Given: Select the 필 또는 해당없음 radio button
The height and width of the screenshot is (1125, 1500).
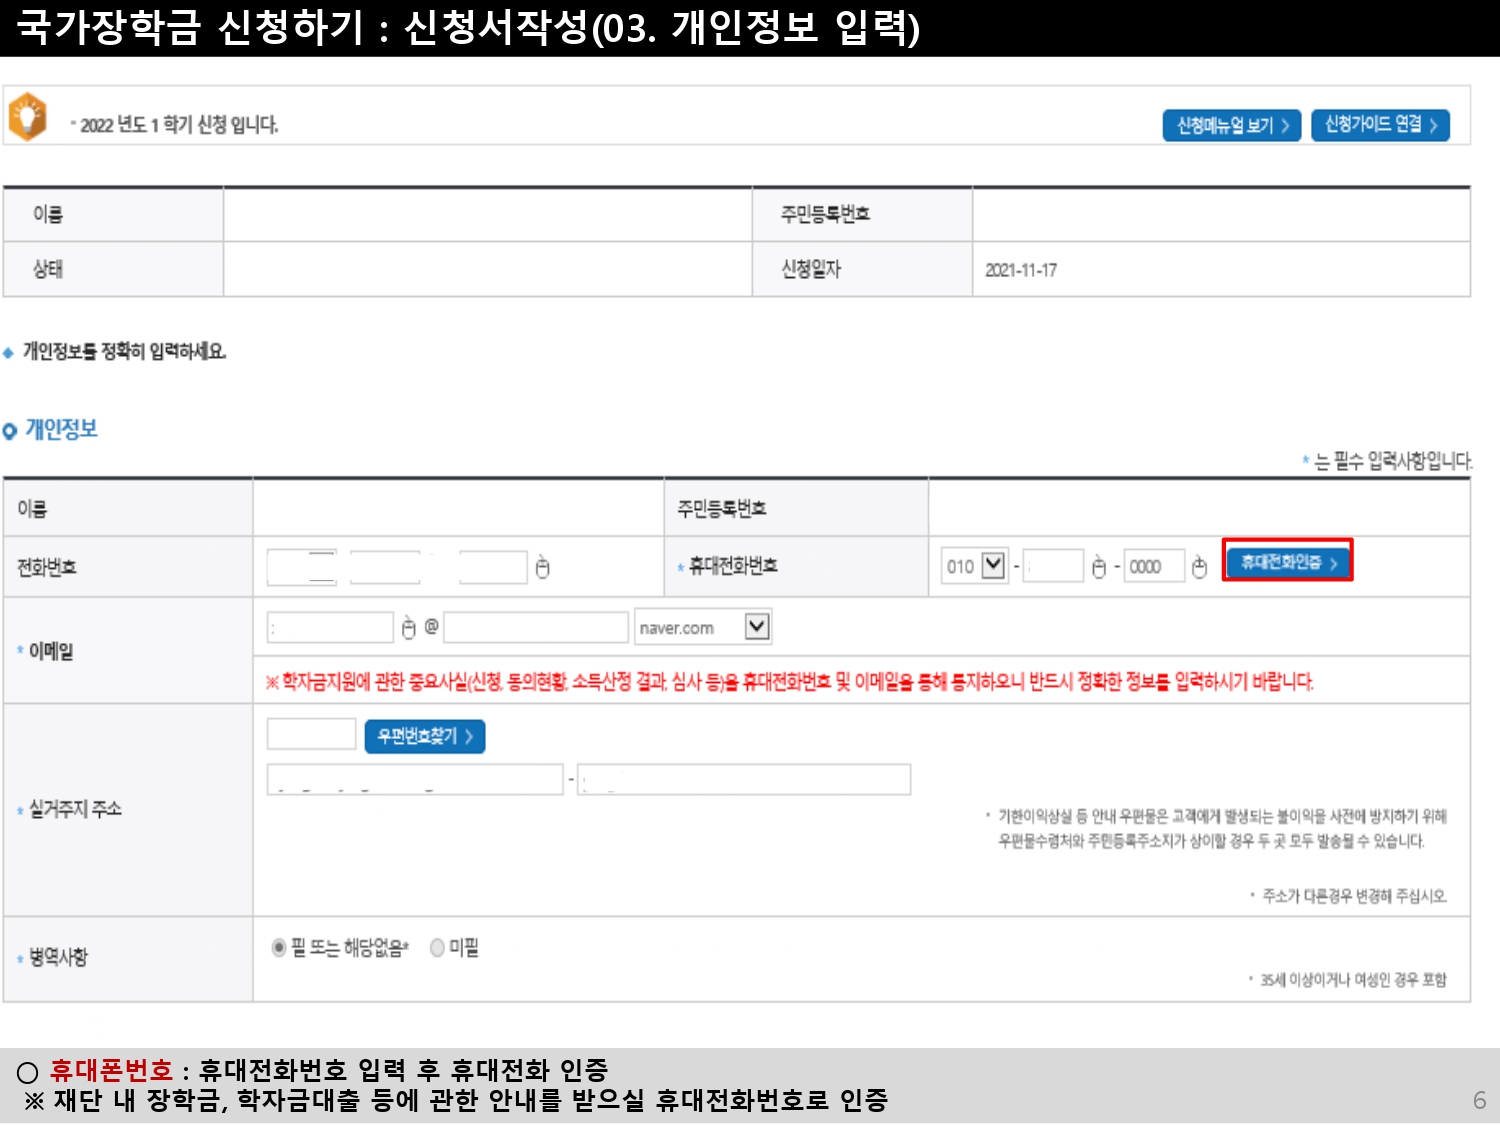Looking at the screenshot, I should point(279,947).
